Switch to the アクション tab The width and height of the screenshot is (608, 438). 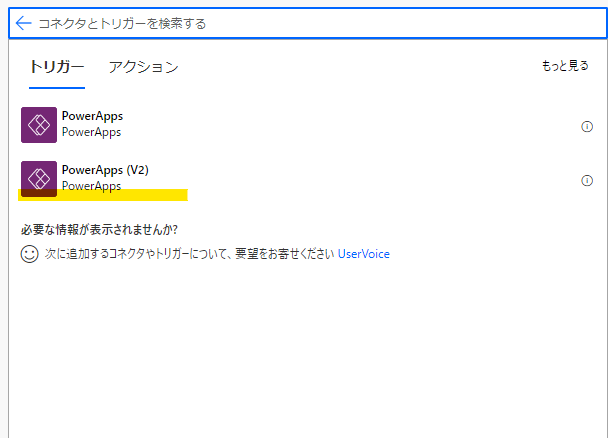click(x=143, y=67)
